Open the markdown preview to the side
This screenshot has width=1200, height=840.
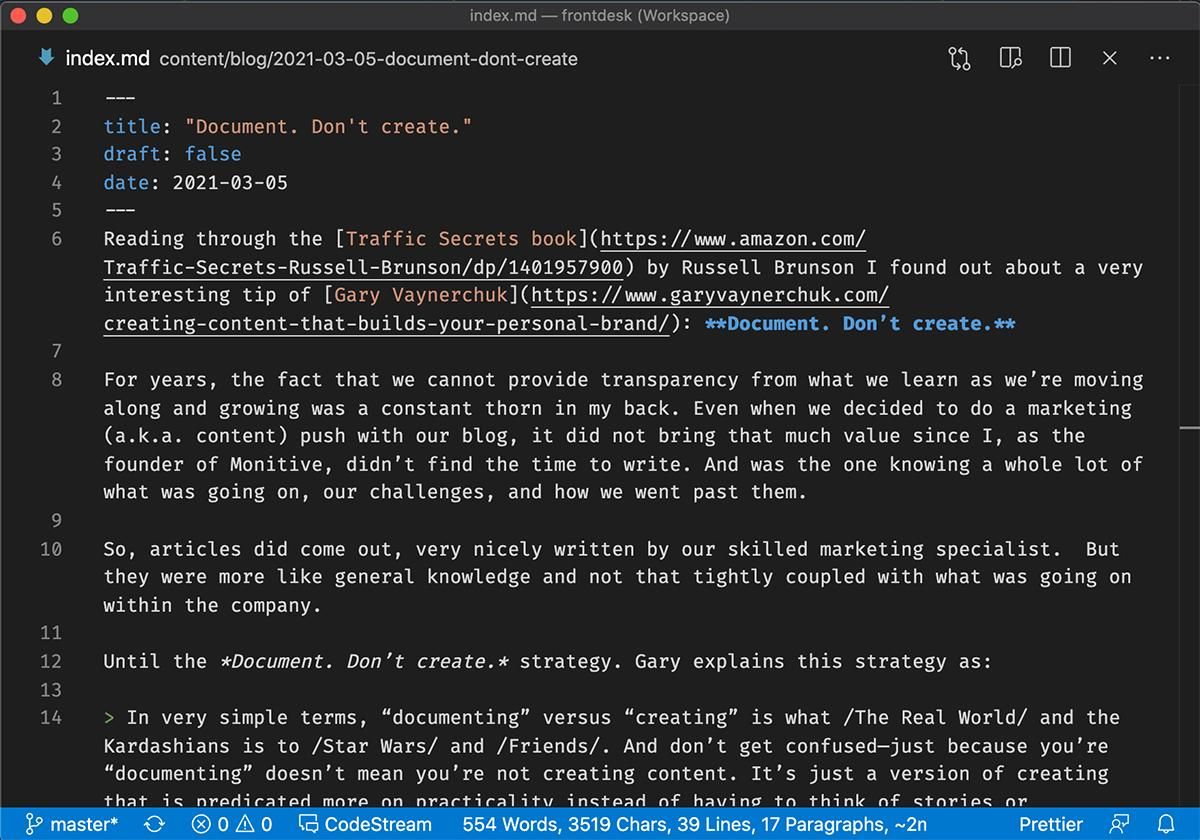(1010, 58)
